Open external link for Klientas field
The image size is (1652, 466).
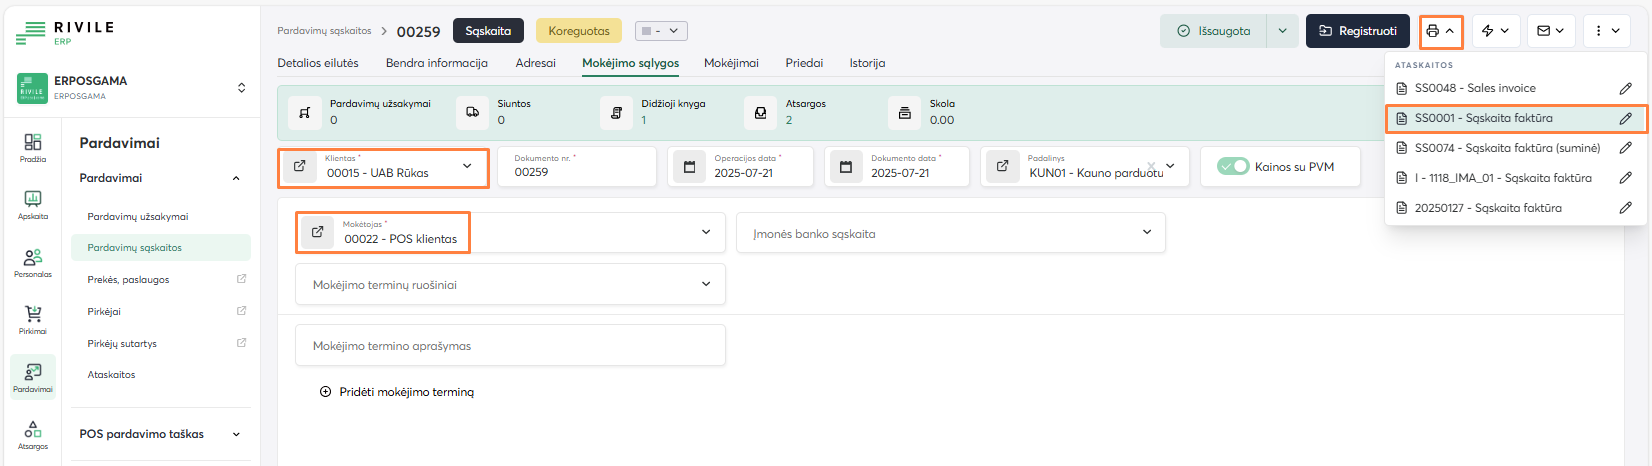pos(299,167)
